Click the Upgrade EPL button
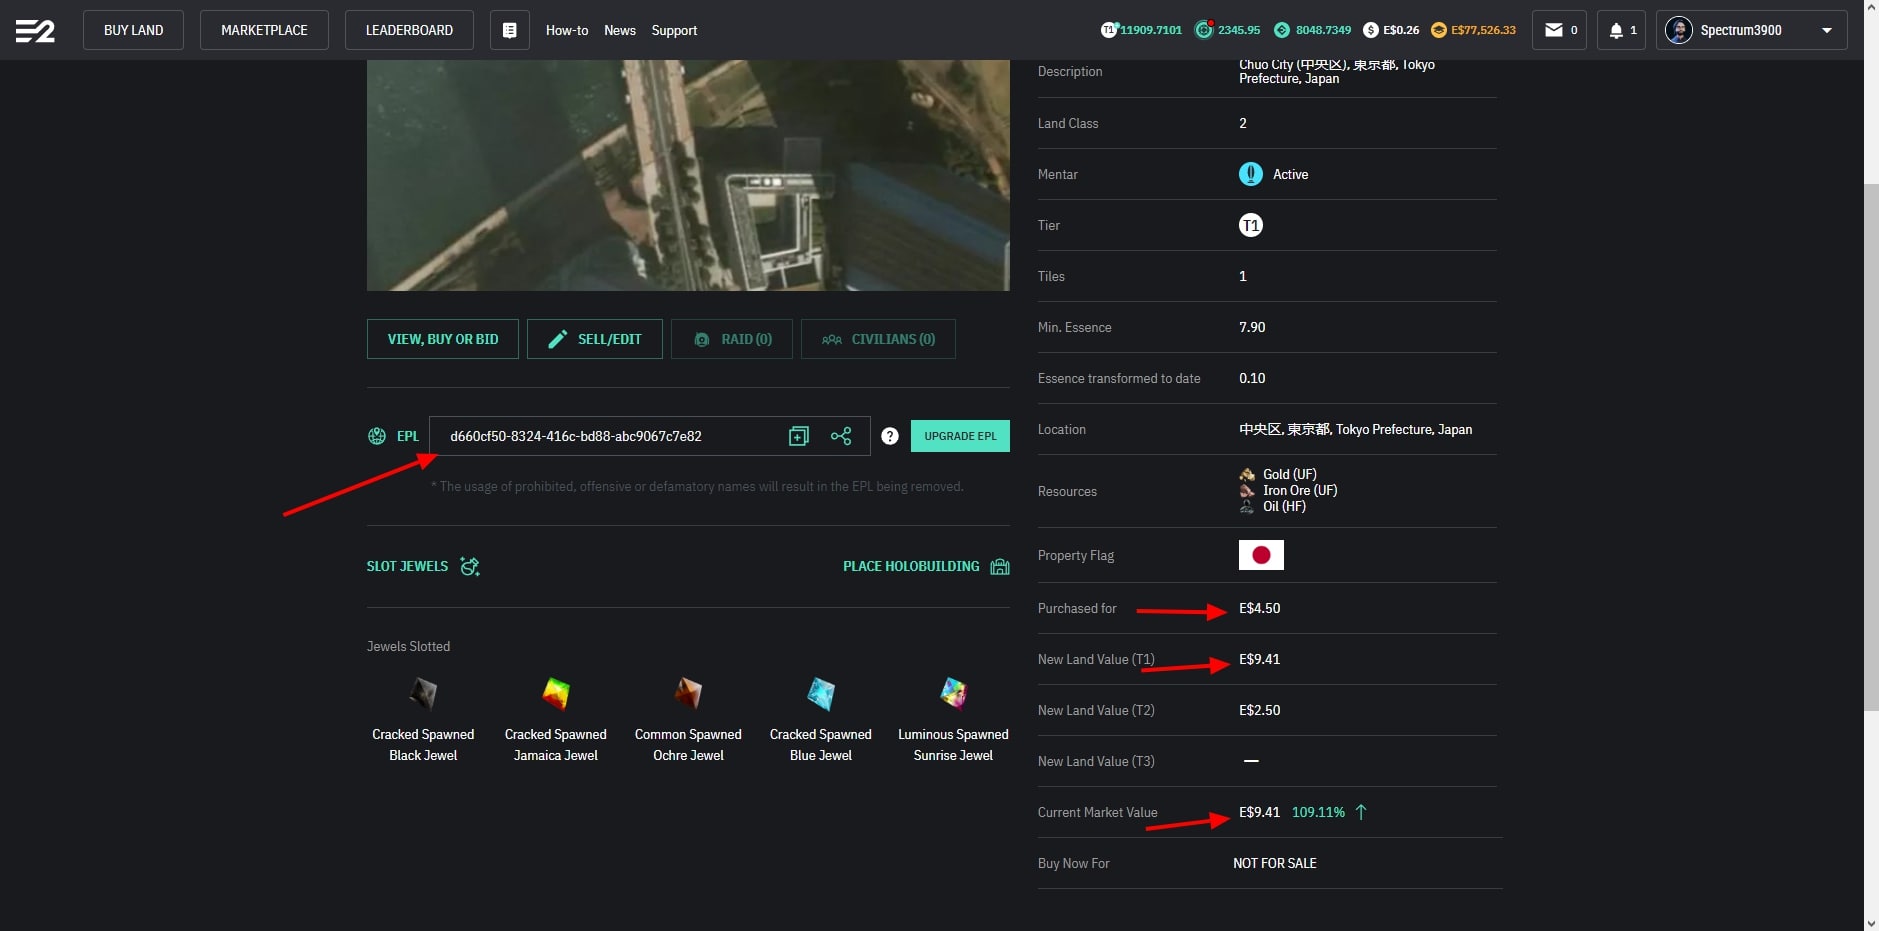Screen dimensions: 1879x931 click(x=960, y=436)
